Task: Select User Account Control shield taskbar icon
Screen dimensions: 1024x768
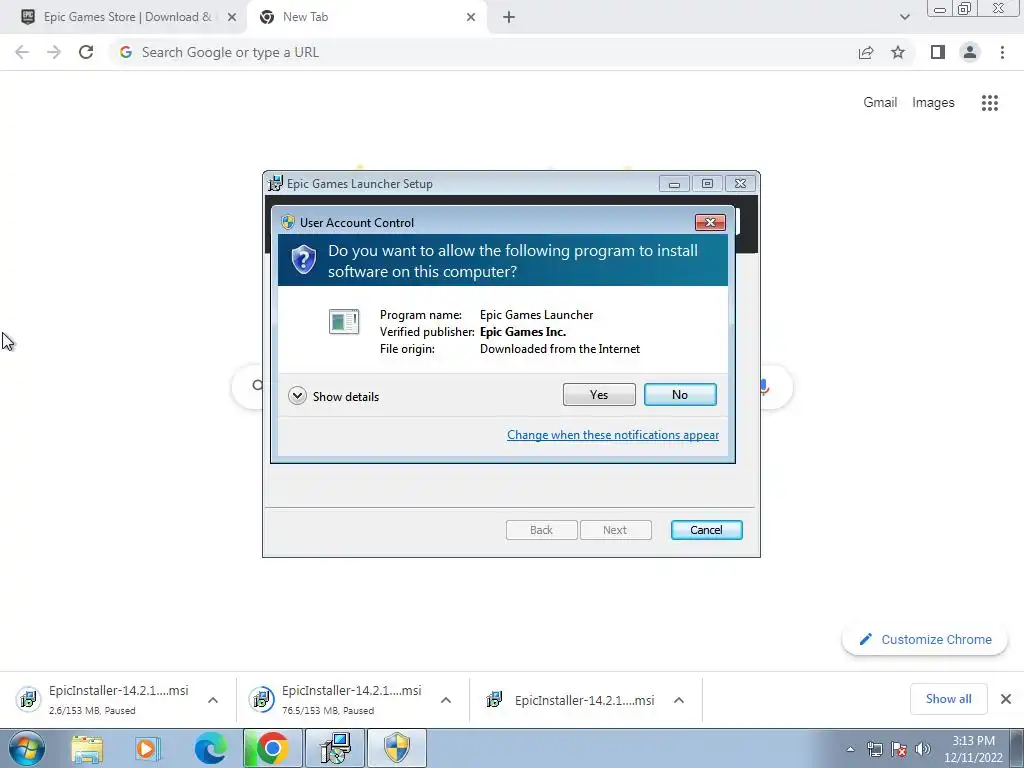Action: point(396,748)
